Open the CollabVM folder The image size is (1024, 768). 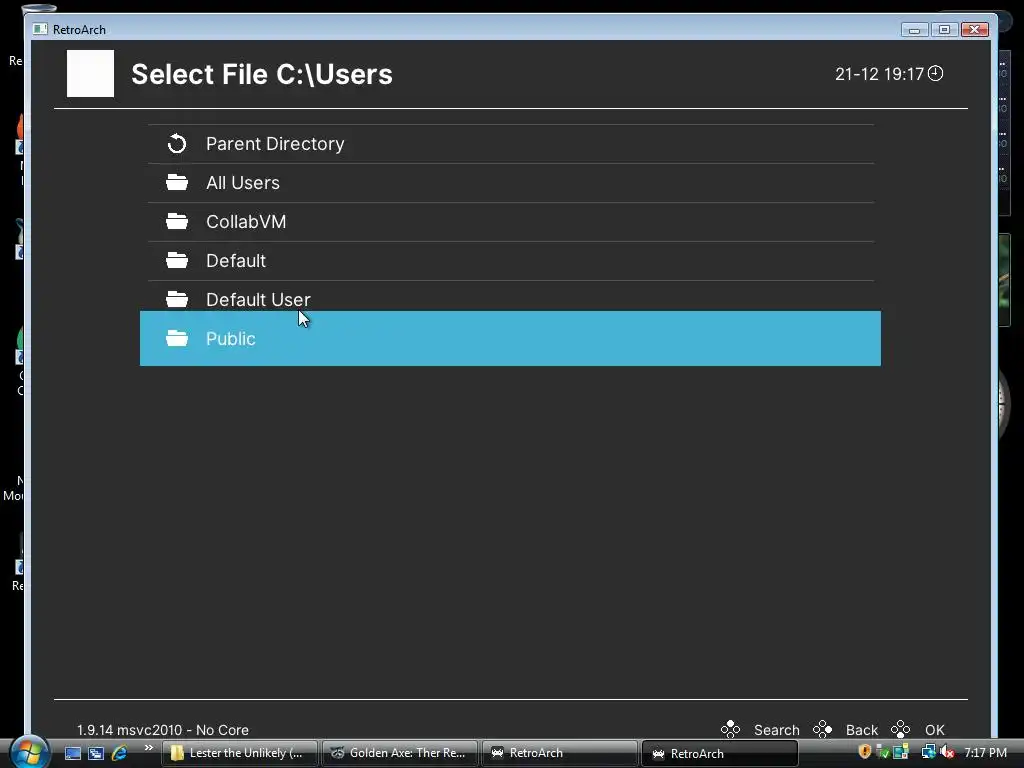click(511, 222)
